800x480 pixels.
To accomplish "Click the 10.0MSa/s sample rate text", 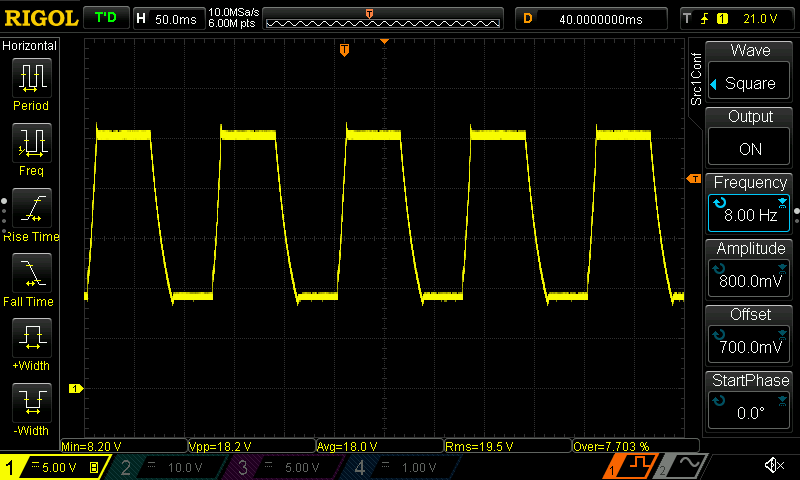I will click(x=234, y=12).
